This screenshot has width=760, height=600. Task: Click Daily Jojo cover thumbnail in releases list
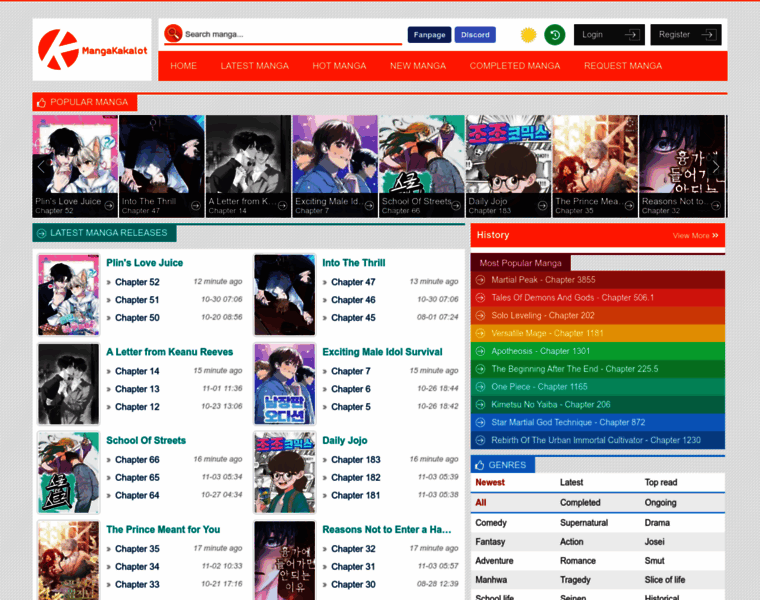(285, 473)
